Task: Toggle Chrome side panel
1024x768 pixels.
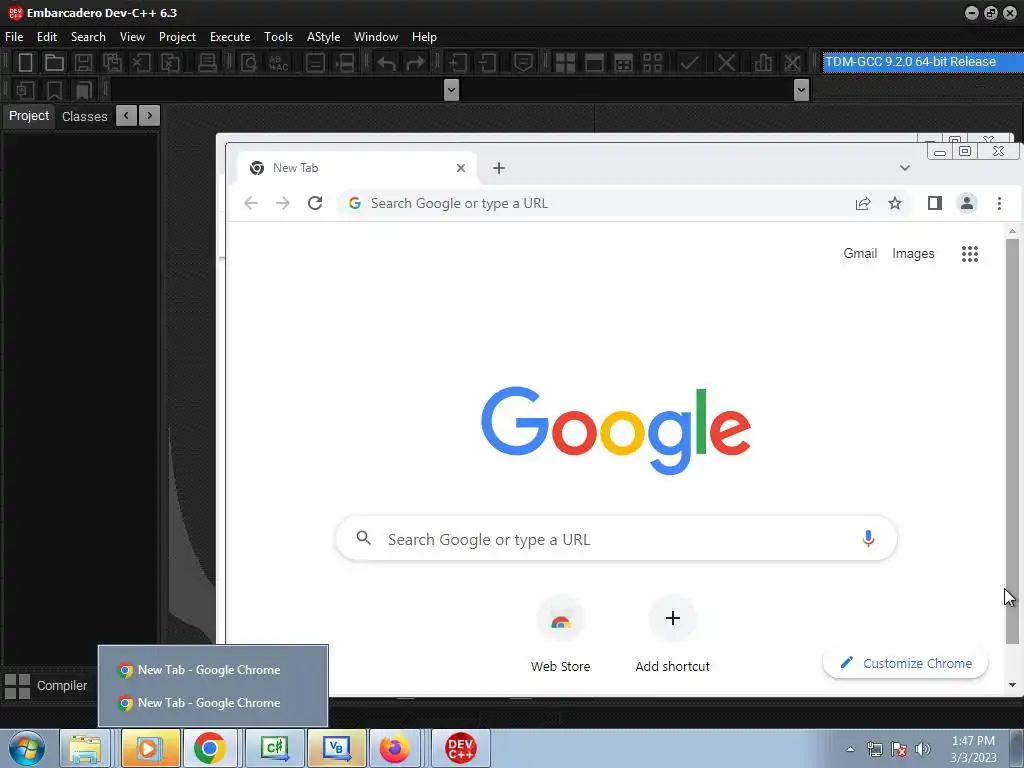Action: click(x=935, y=203)
